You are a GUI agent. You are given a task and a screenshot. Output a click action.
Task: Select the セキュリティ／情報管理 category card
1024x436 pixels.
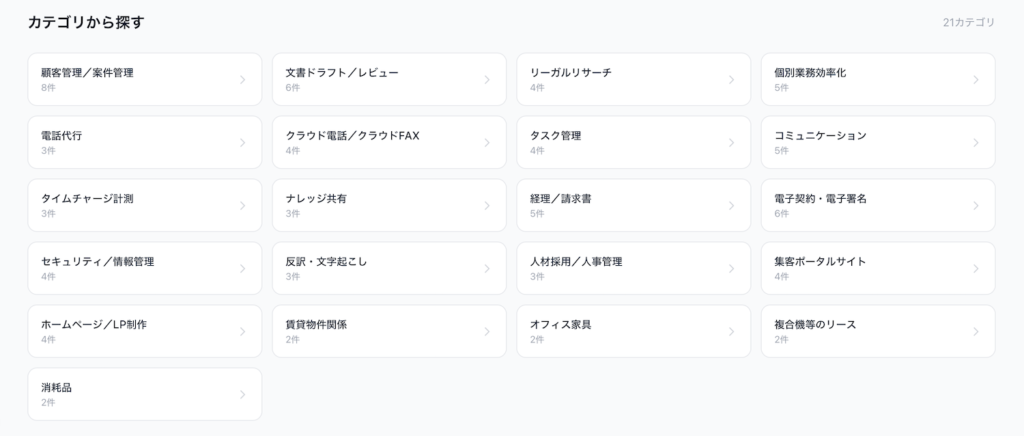point(144,269)
